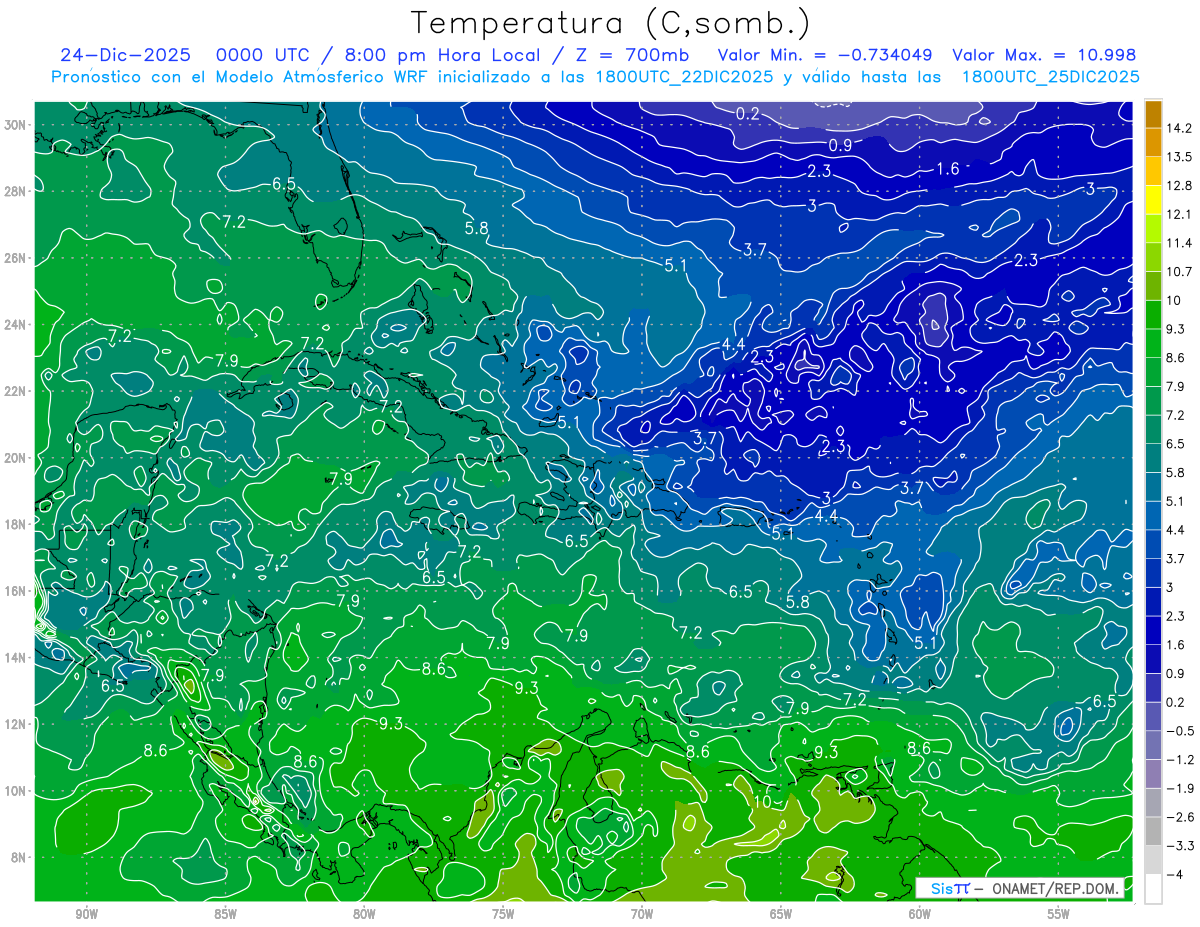Click the "0000 UTC" time text
The height and width of the screenshot is (927, 1200).
262,55
